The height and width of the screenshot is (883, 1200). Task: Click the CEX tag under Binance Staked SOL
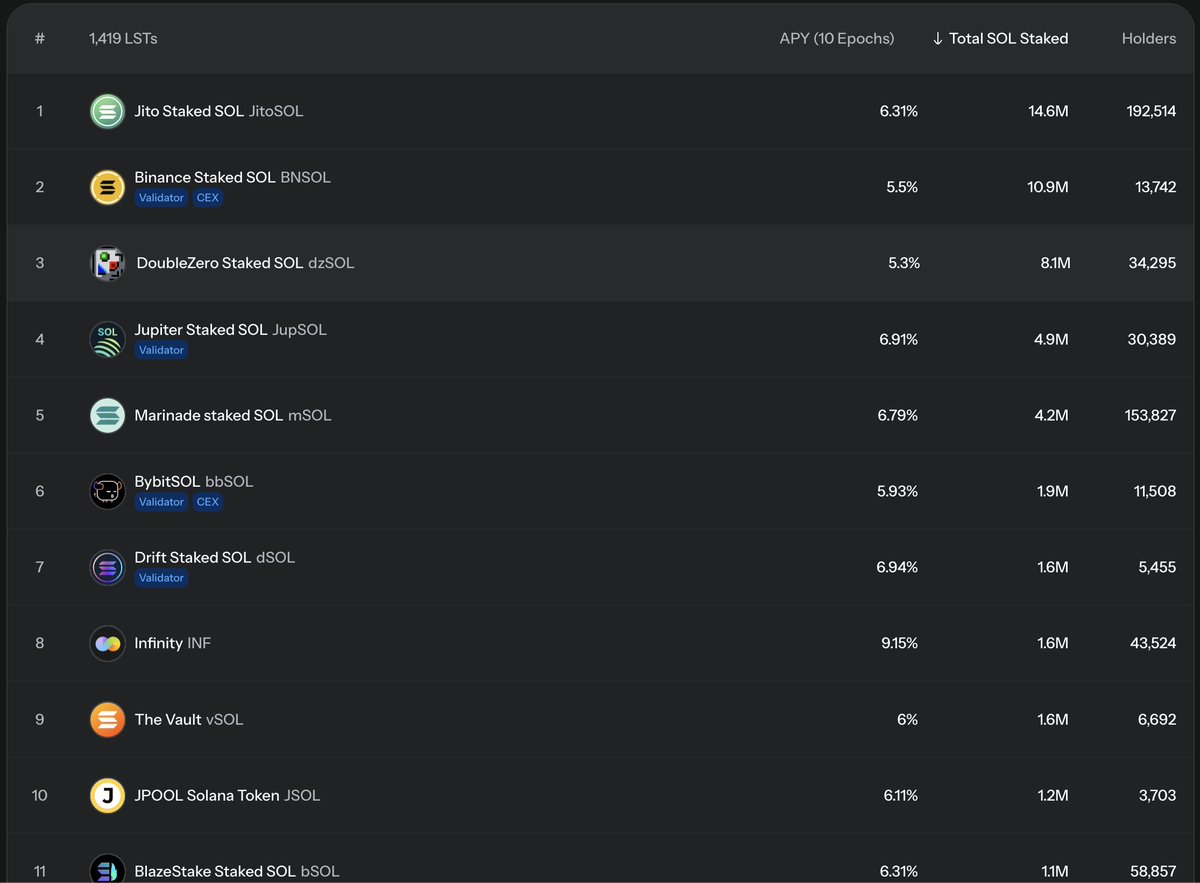[207, 198]
